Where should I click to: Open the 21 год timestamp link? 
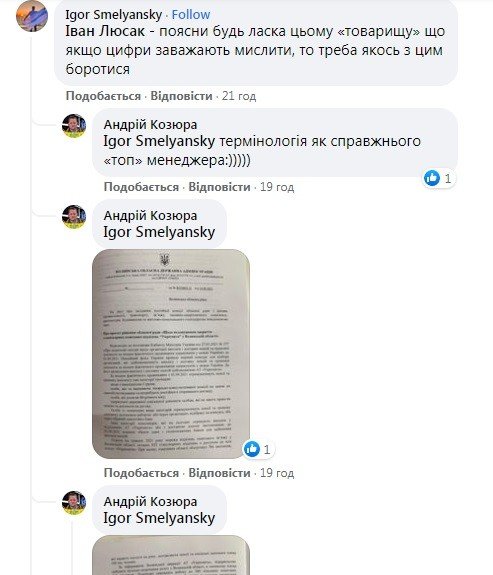[x=239, y=96]
